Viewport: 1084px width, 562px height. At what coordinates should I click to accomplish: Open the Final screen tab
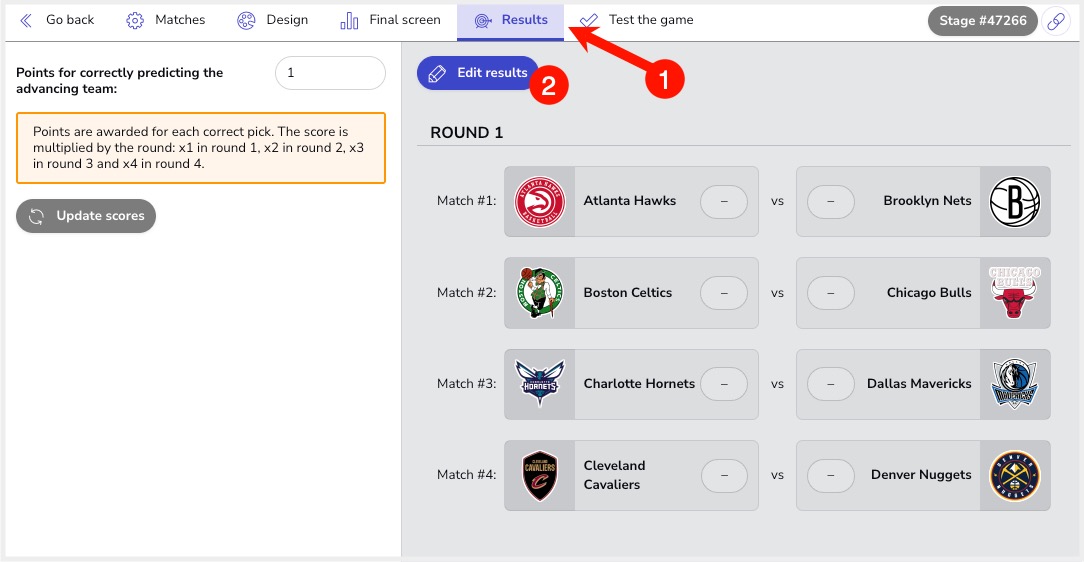(x=390, y=20)
